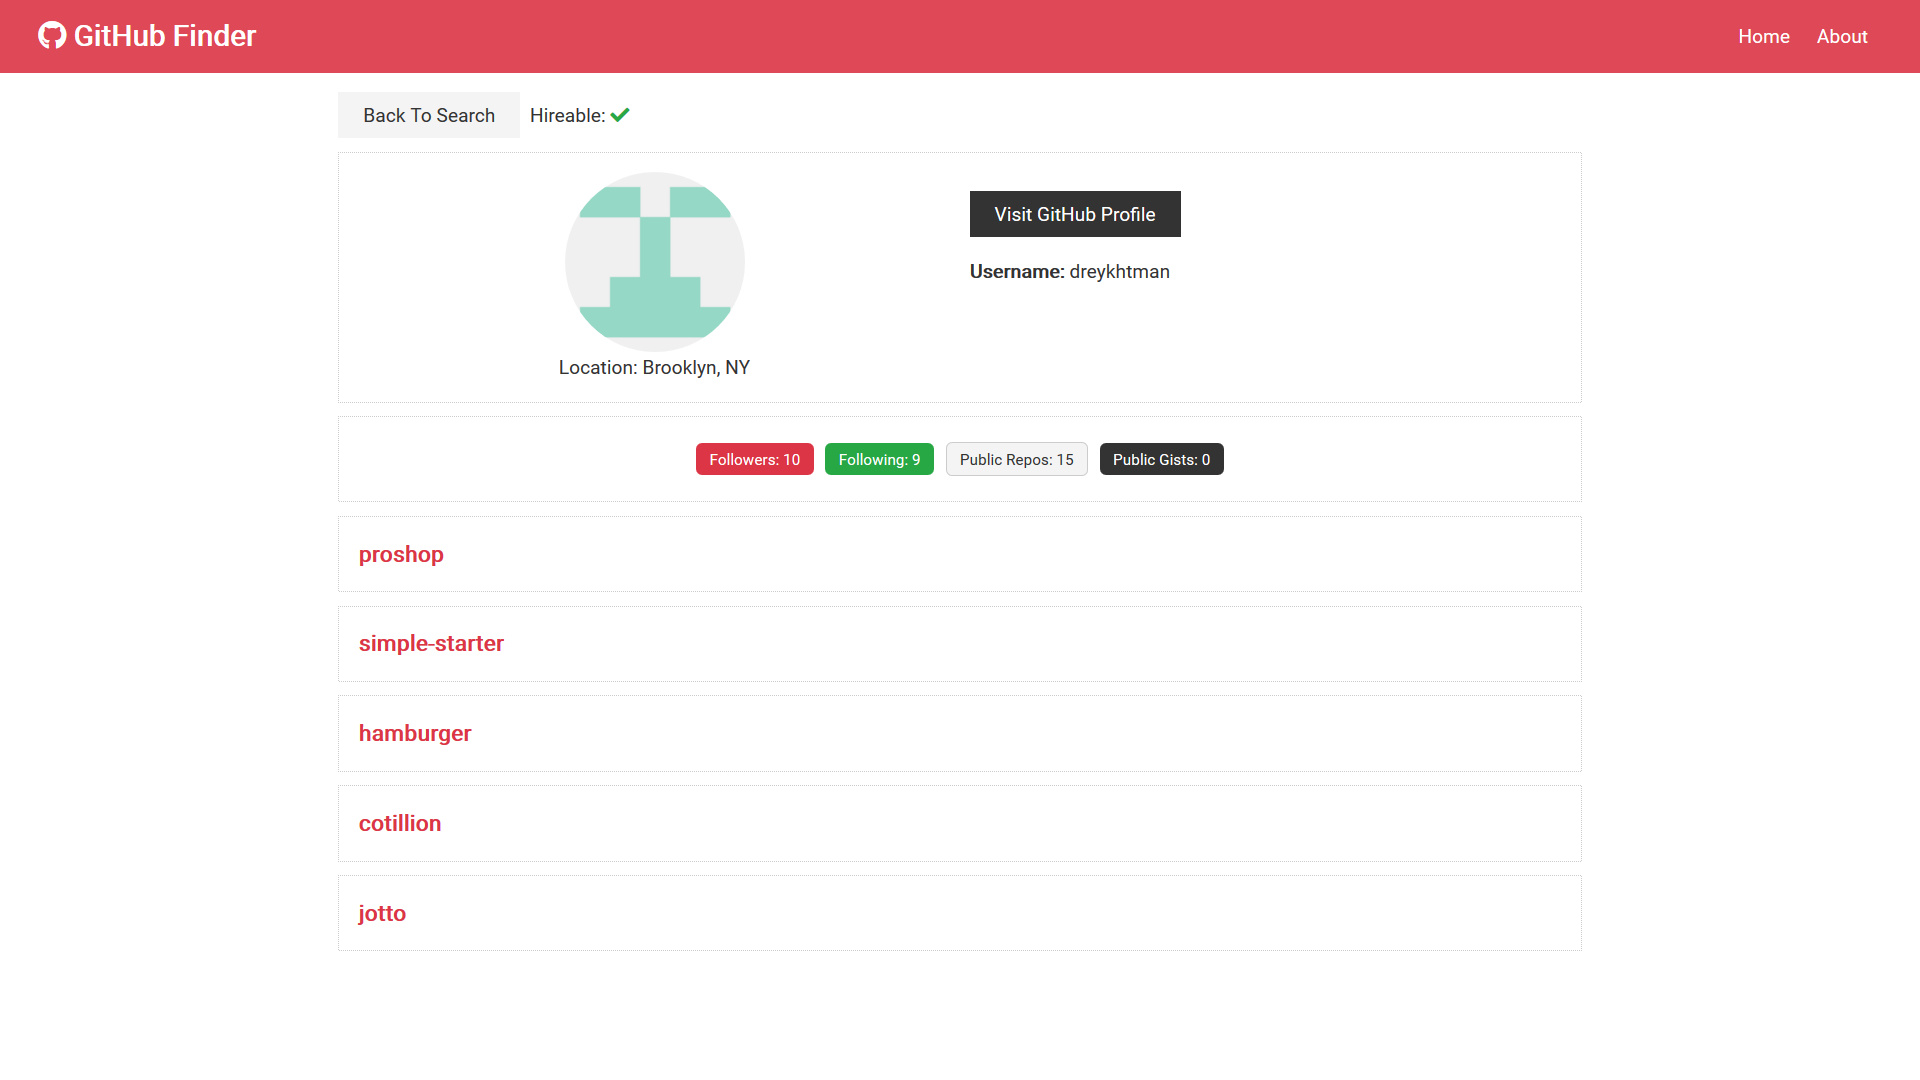Expand the proshop repository entry

coord(401,554)
